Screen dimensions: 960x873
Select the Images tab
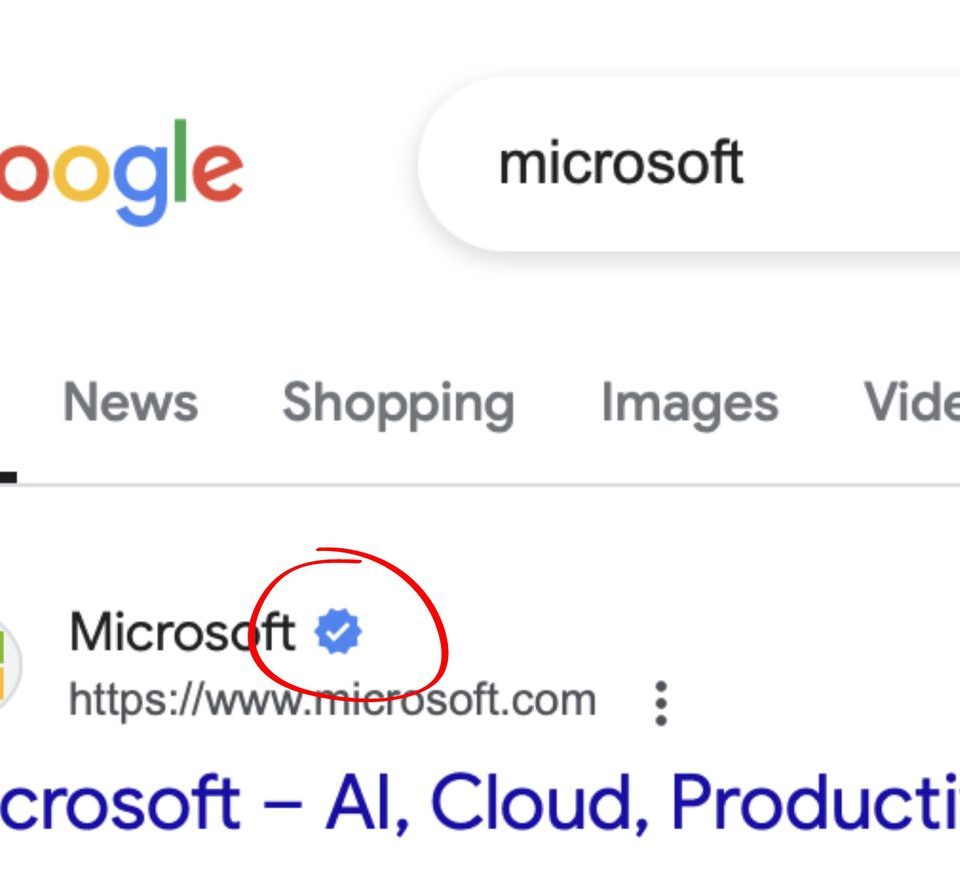click(x=689, y=403)
